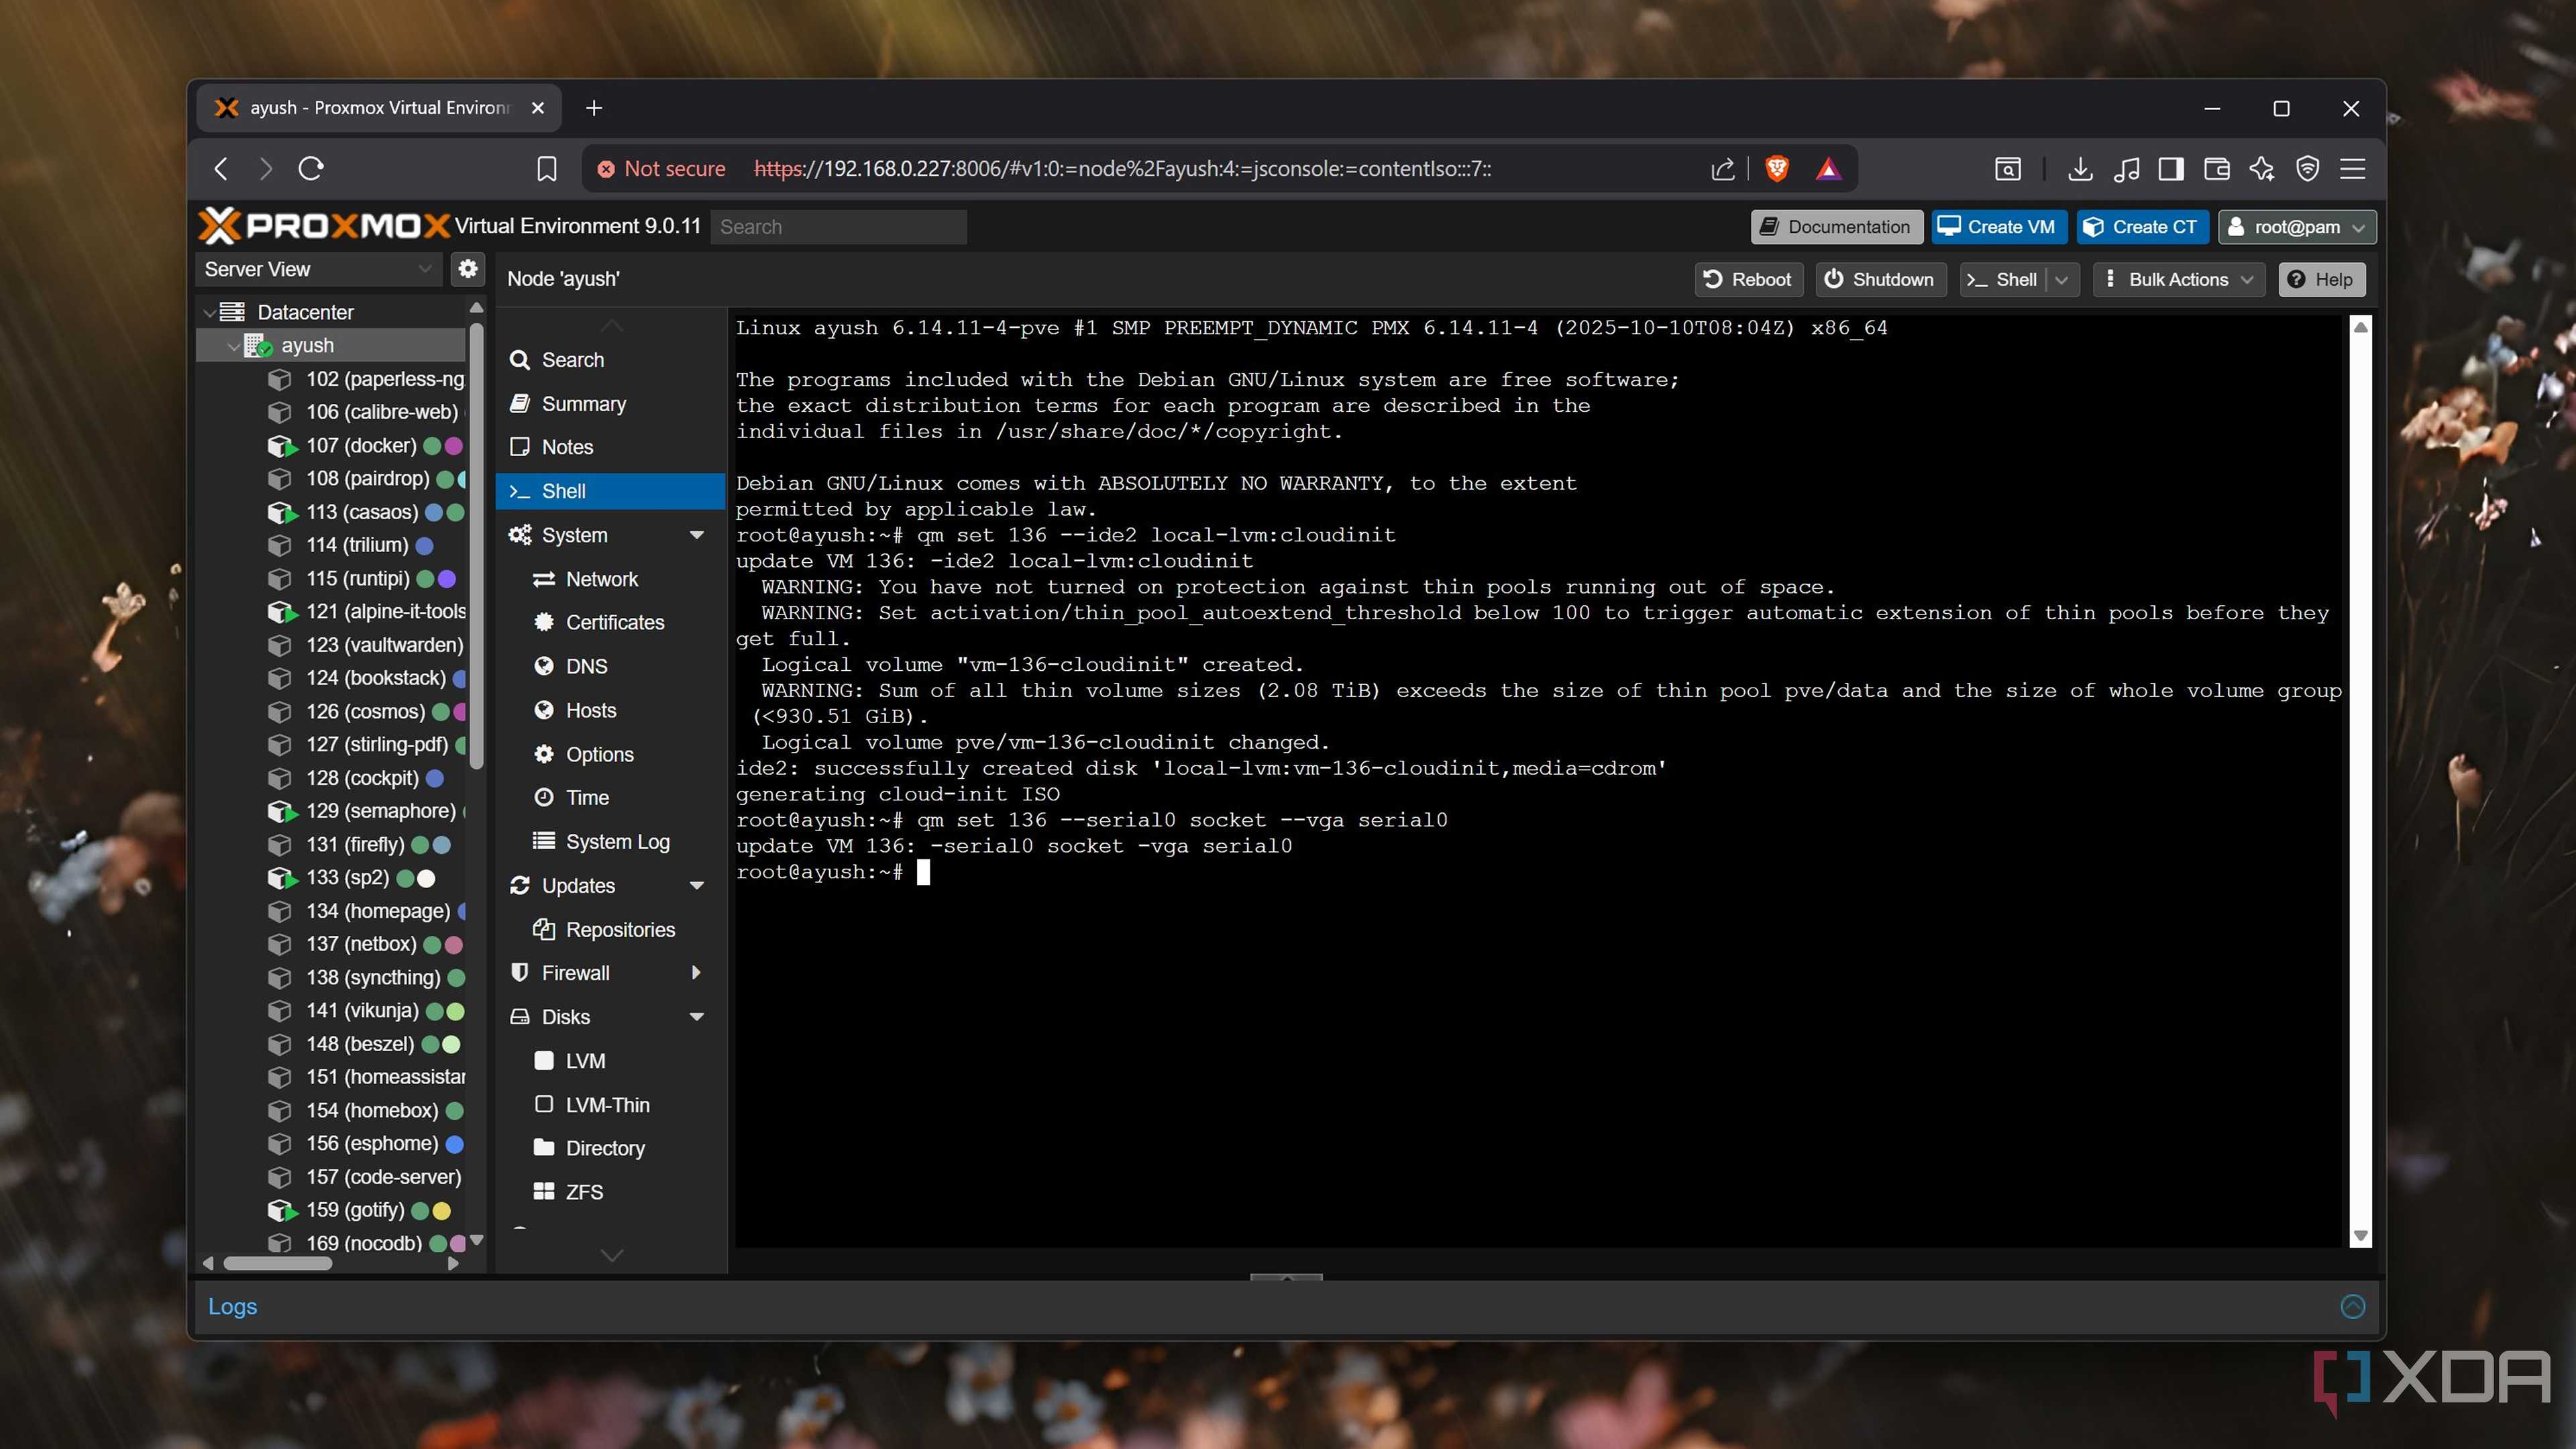Click the Not secure warning indicator
2576x1449 pixels.
click(661, 168)
